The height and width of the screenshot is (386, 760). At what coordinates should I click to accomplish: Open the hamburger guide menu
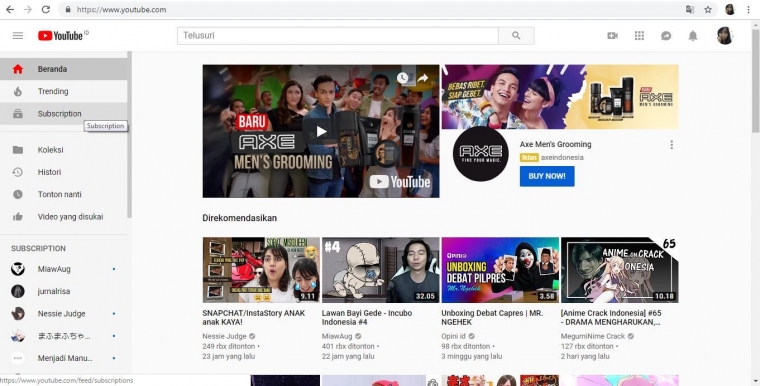(18, 35)
